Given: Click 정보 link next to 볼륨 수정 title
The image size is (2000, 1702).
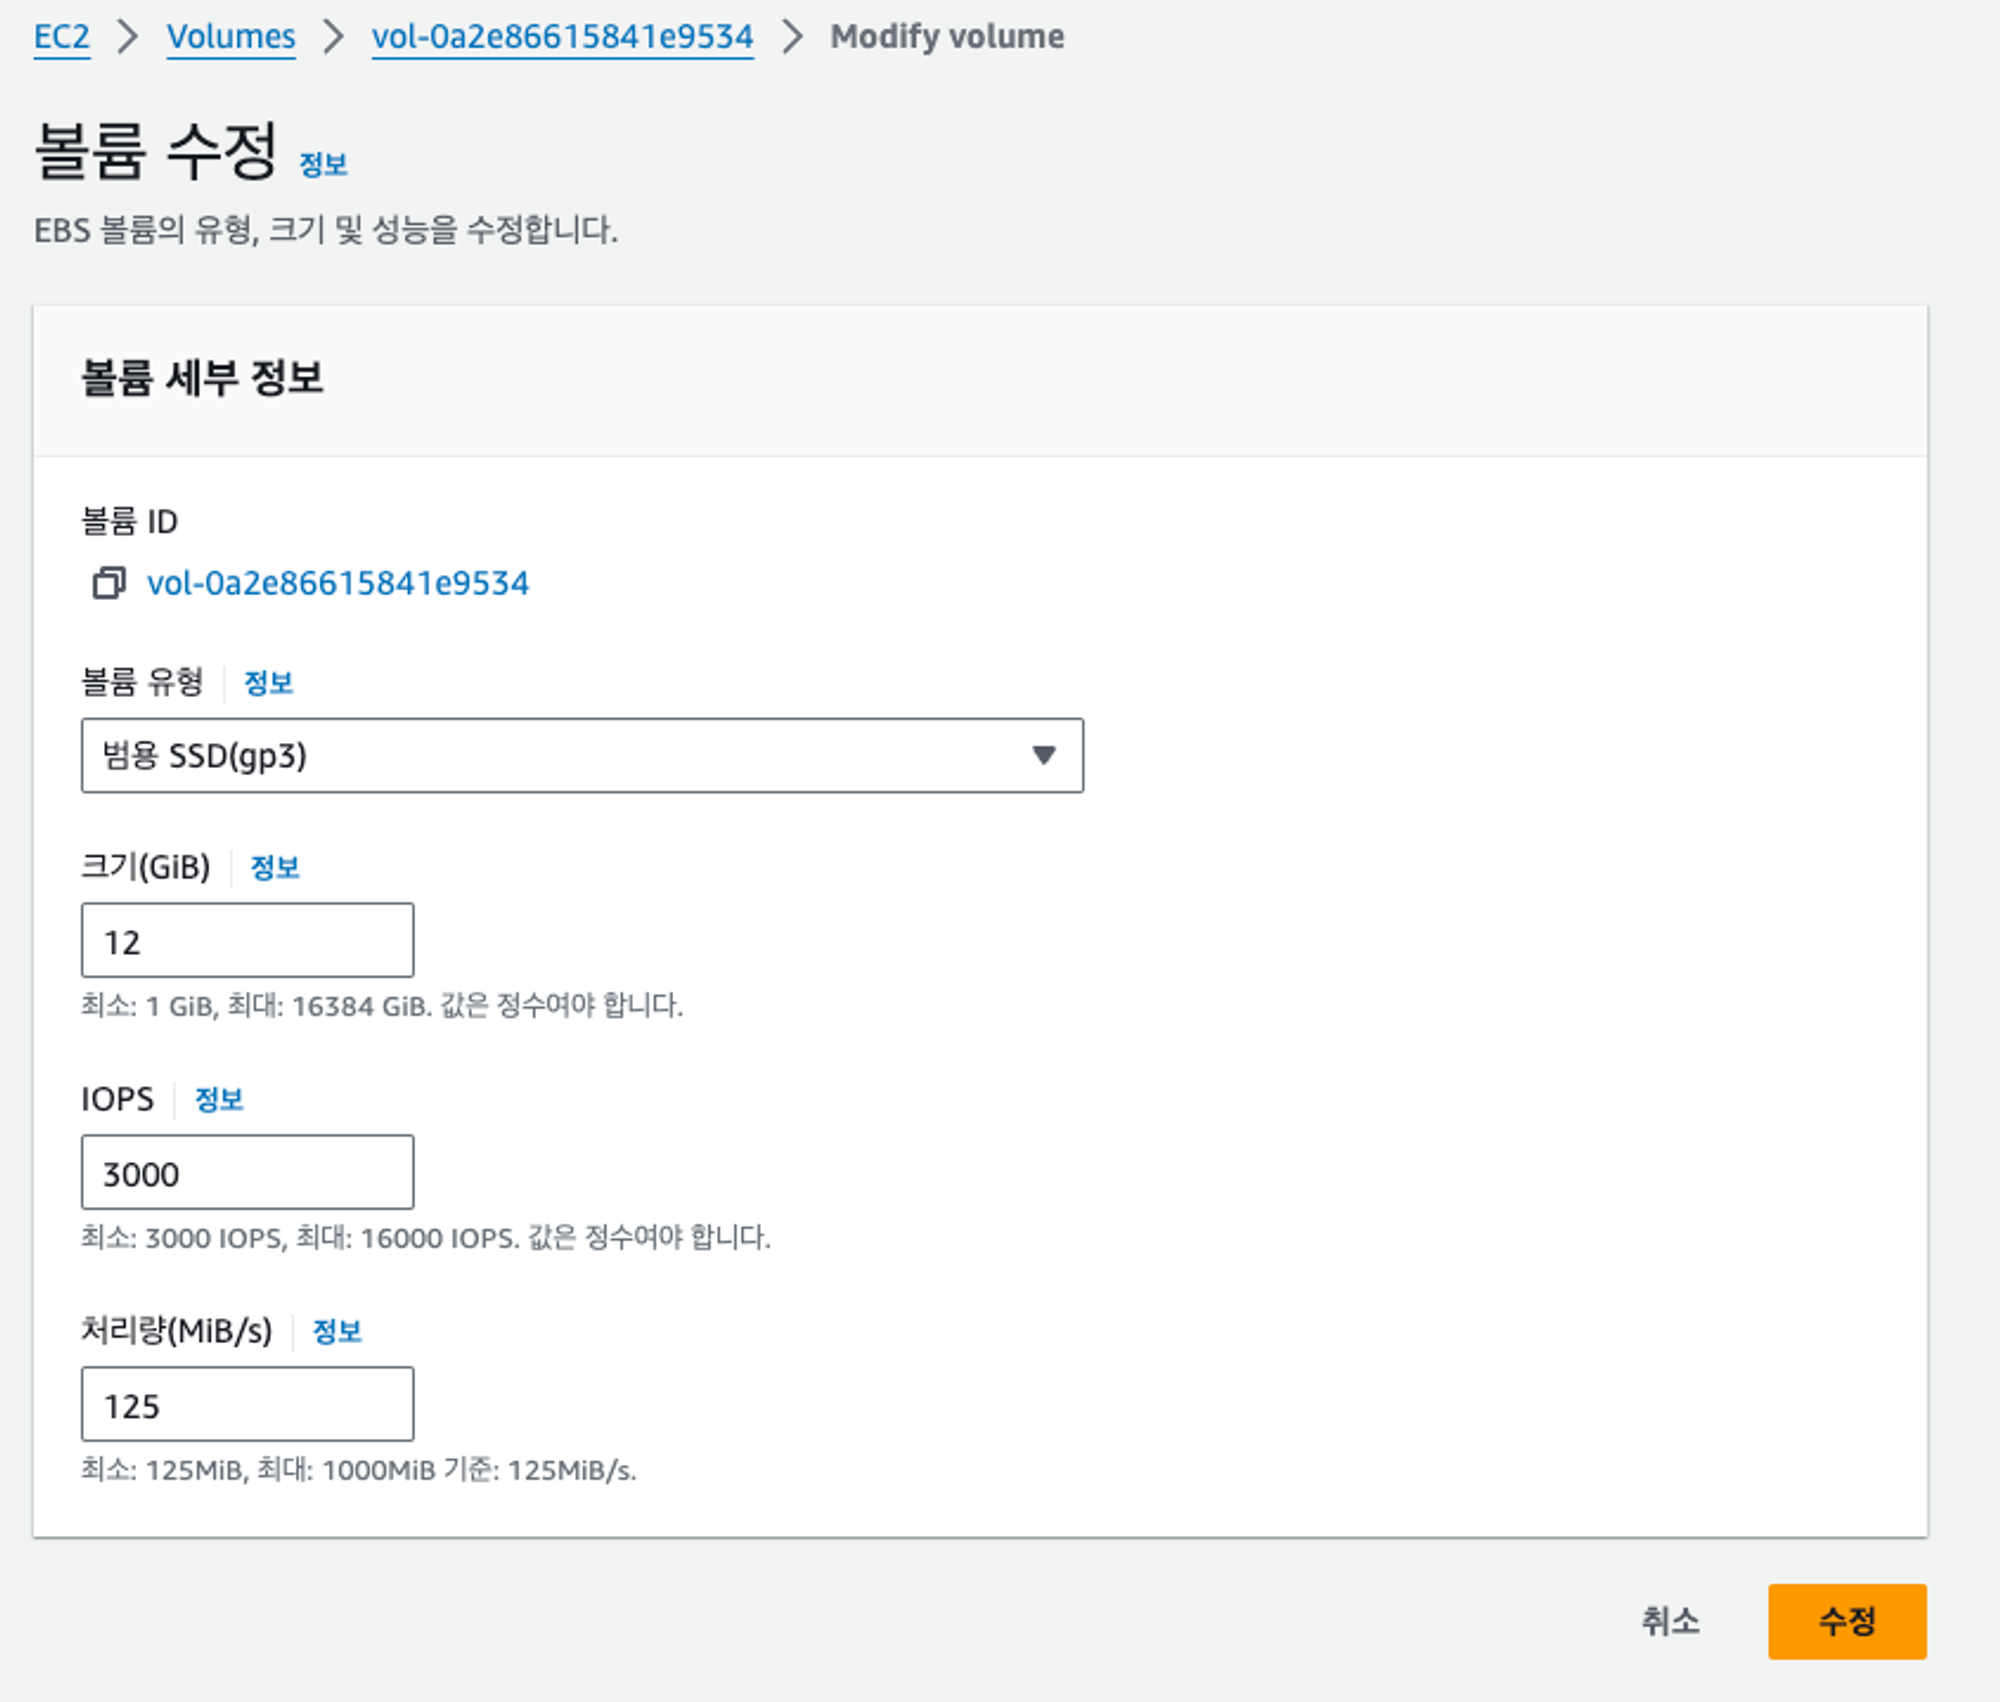Looking at the screenshot, I should (x=323, y=165).
